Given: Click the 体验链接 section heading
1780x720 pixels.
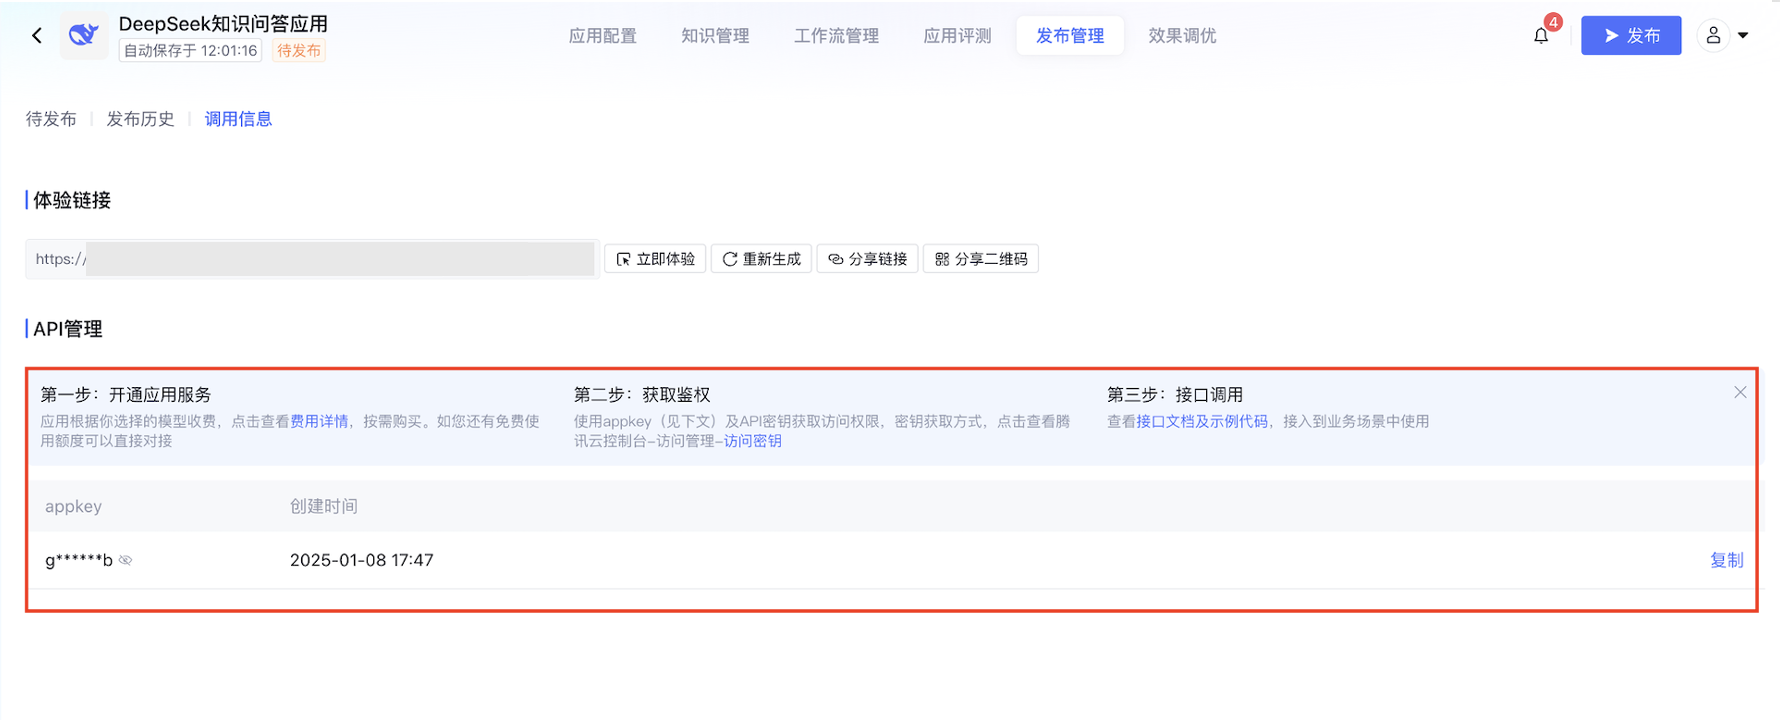Looking at the screenshot, I should click(x=72, y=200).
